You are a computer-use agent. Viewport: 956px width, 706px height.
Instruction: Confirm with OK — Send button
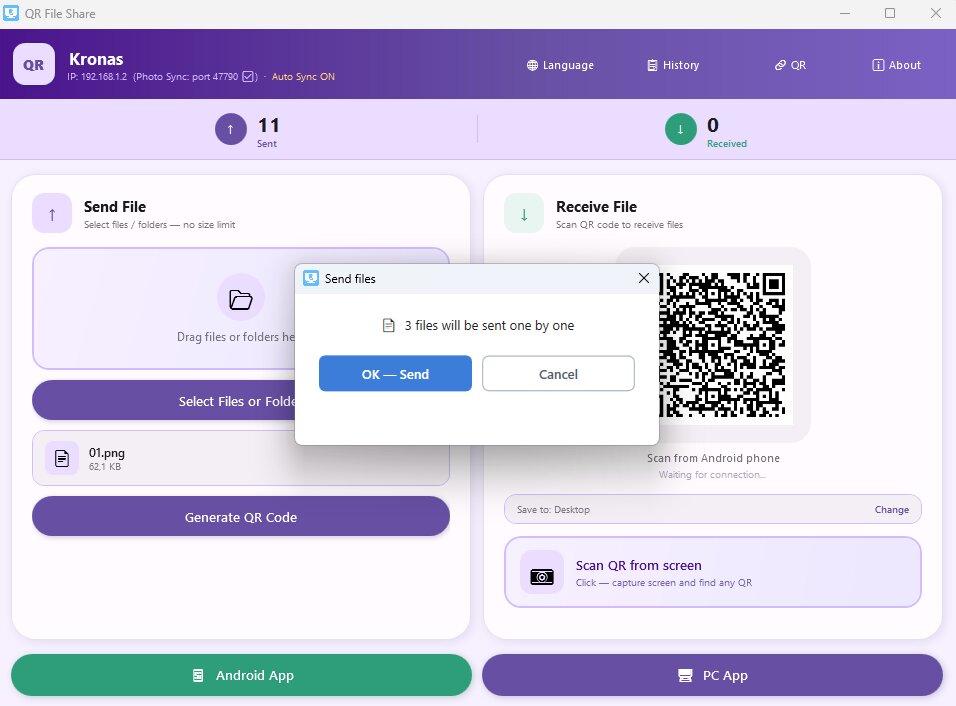click(x=395, y=374)
